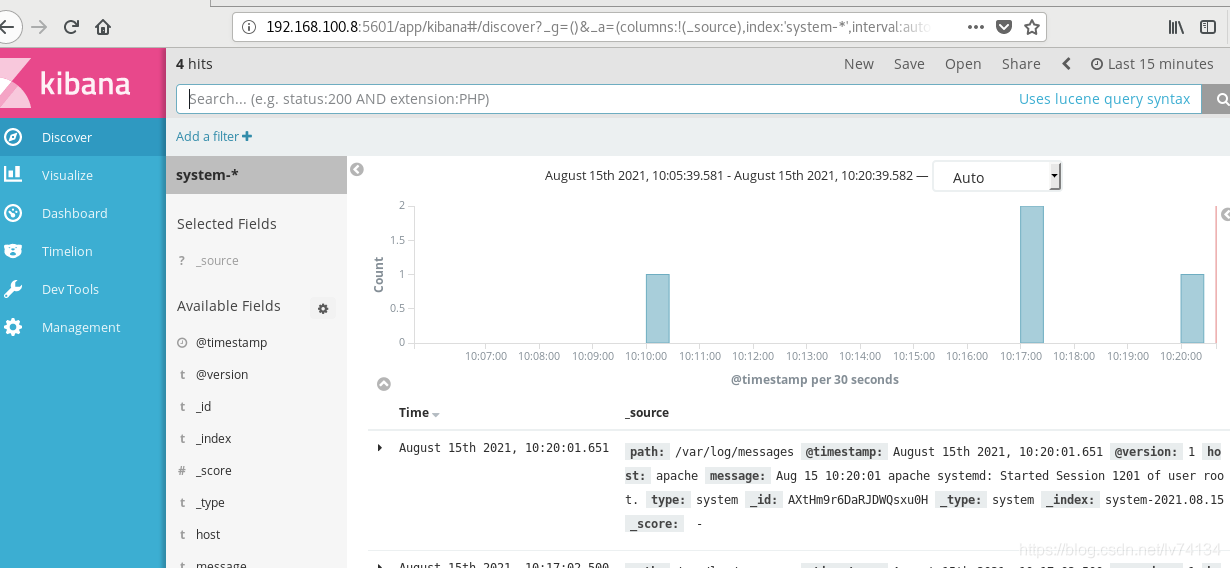
Task: Open the browser library icon
Action: point(1177,27)
